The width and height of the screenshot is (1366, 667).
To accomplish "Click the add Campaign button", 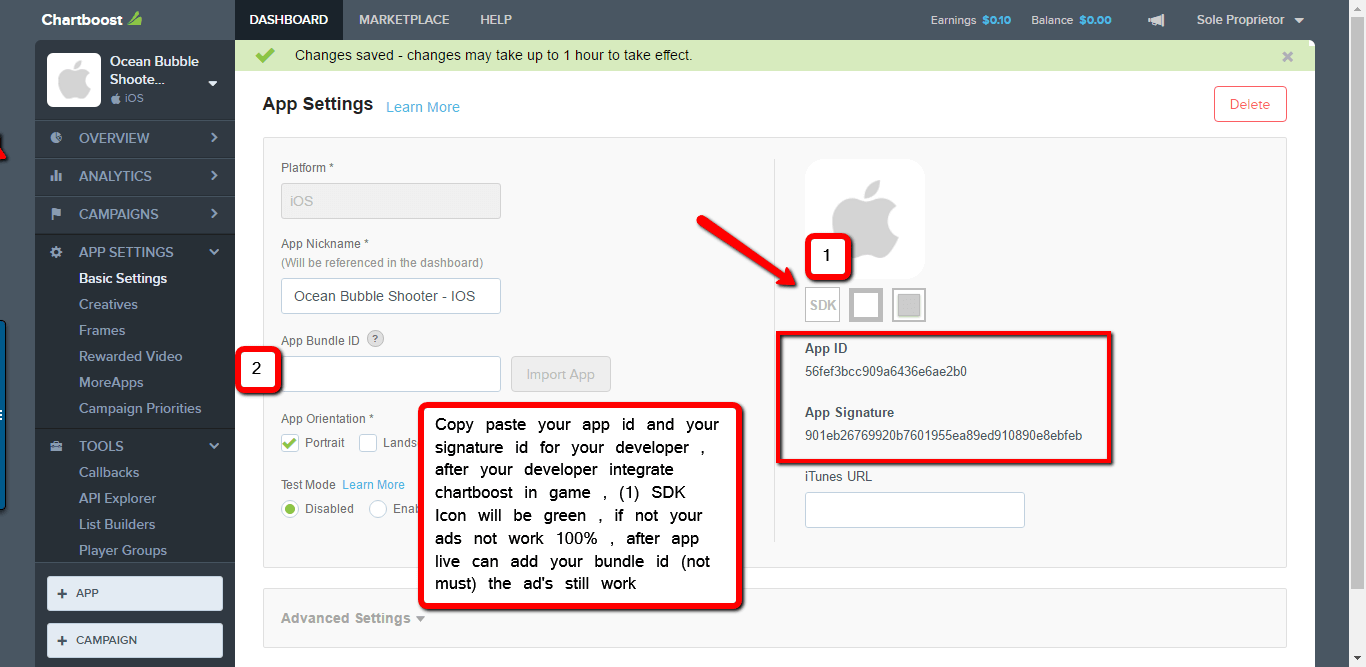I will [x=135, y=640].
